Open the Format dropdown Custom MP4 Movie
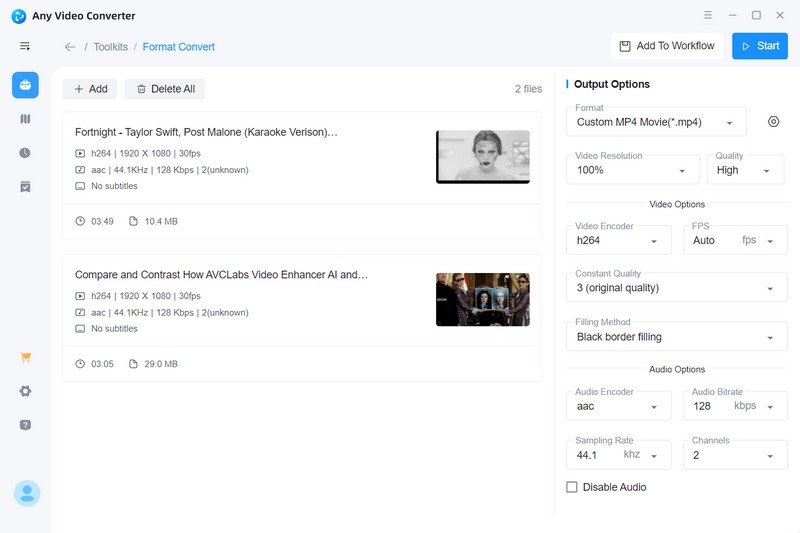The height and width of the screenshot is (533, 800). (657, 122)
